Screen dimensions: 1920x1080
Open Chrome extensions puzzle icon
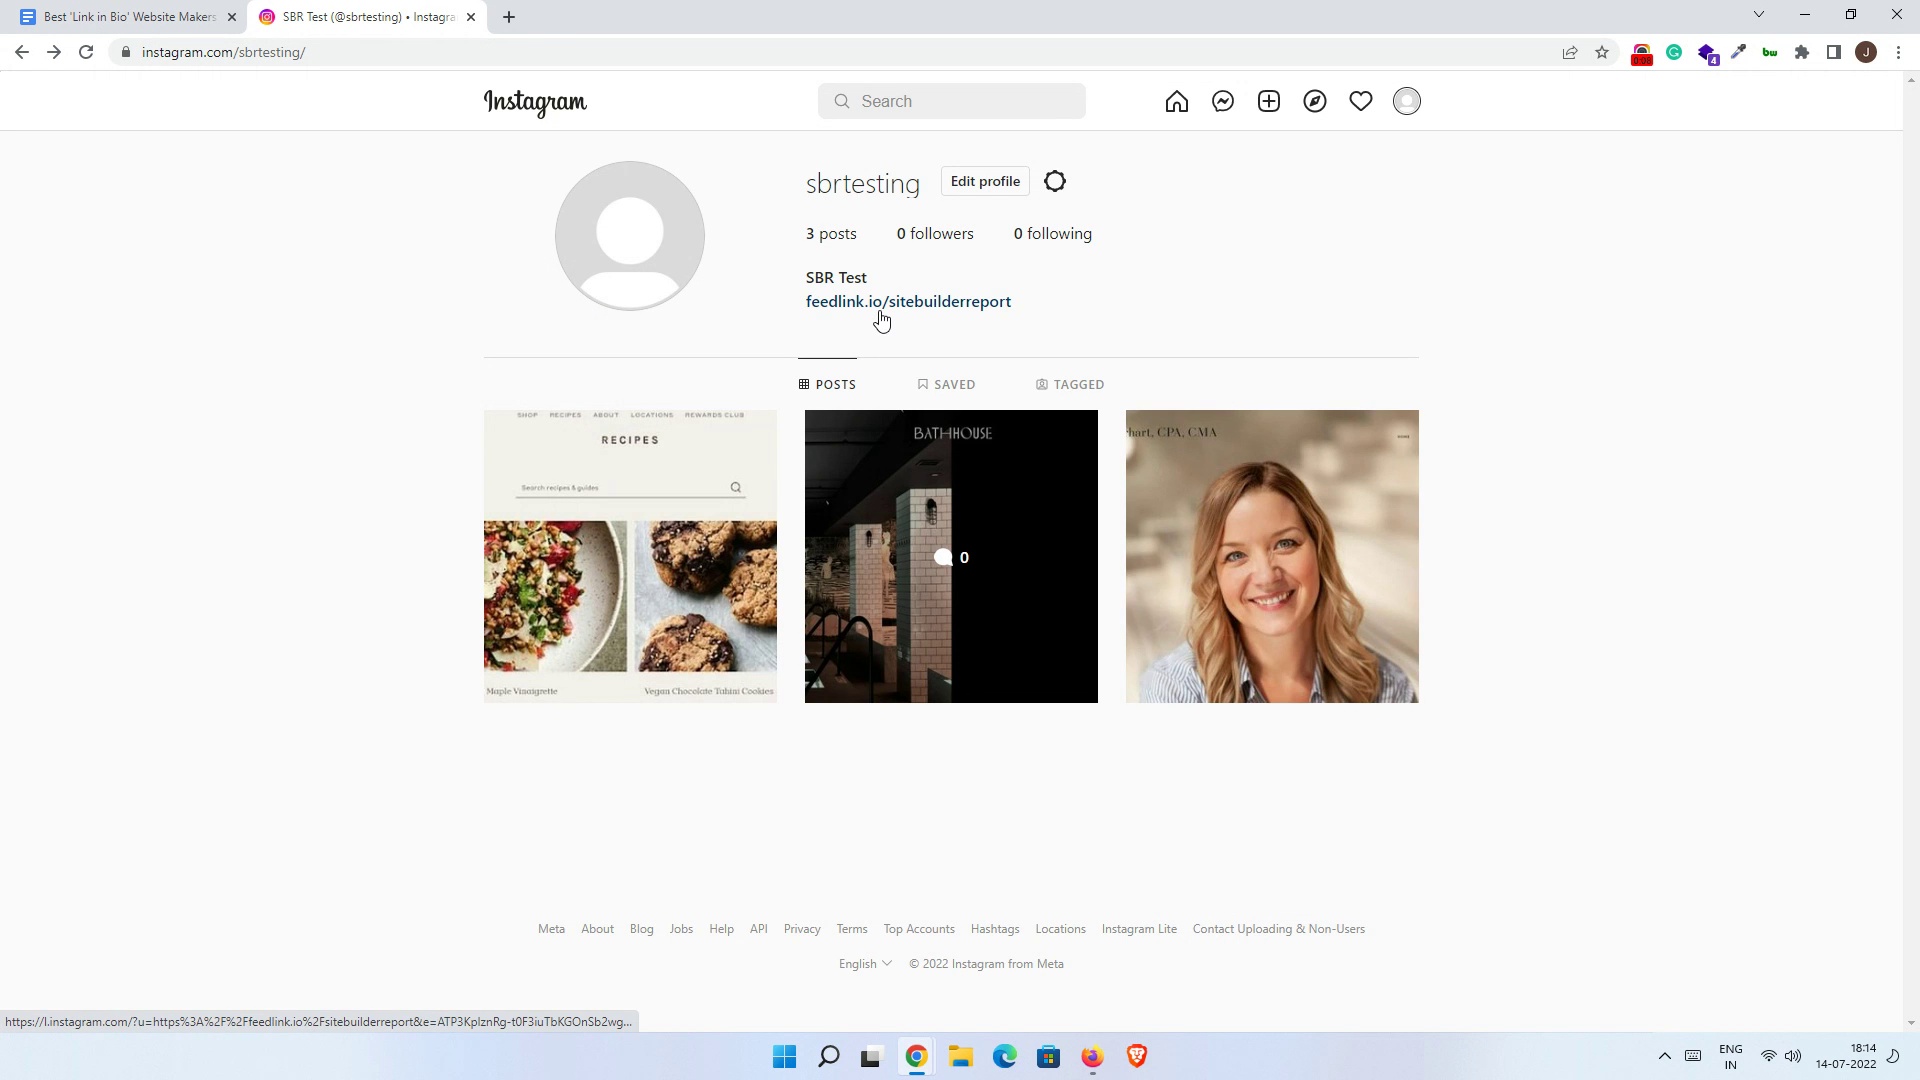point(1802,52)
